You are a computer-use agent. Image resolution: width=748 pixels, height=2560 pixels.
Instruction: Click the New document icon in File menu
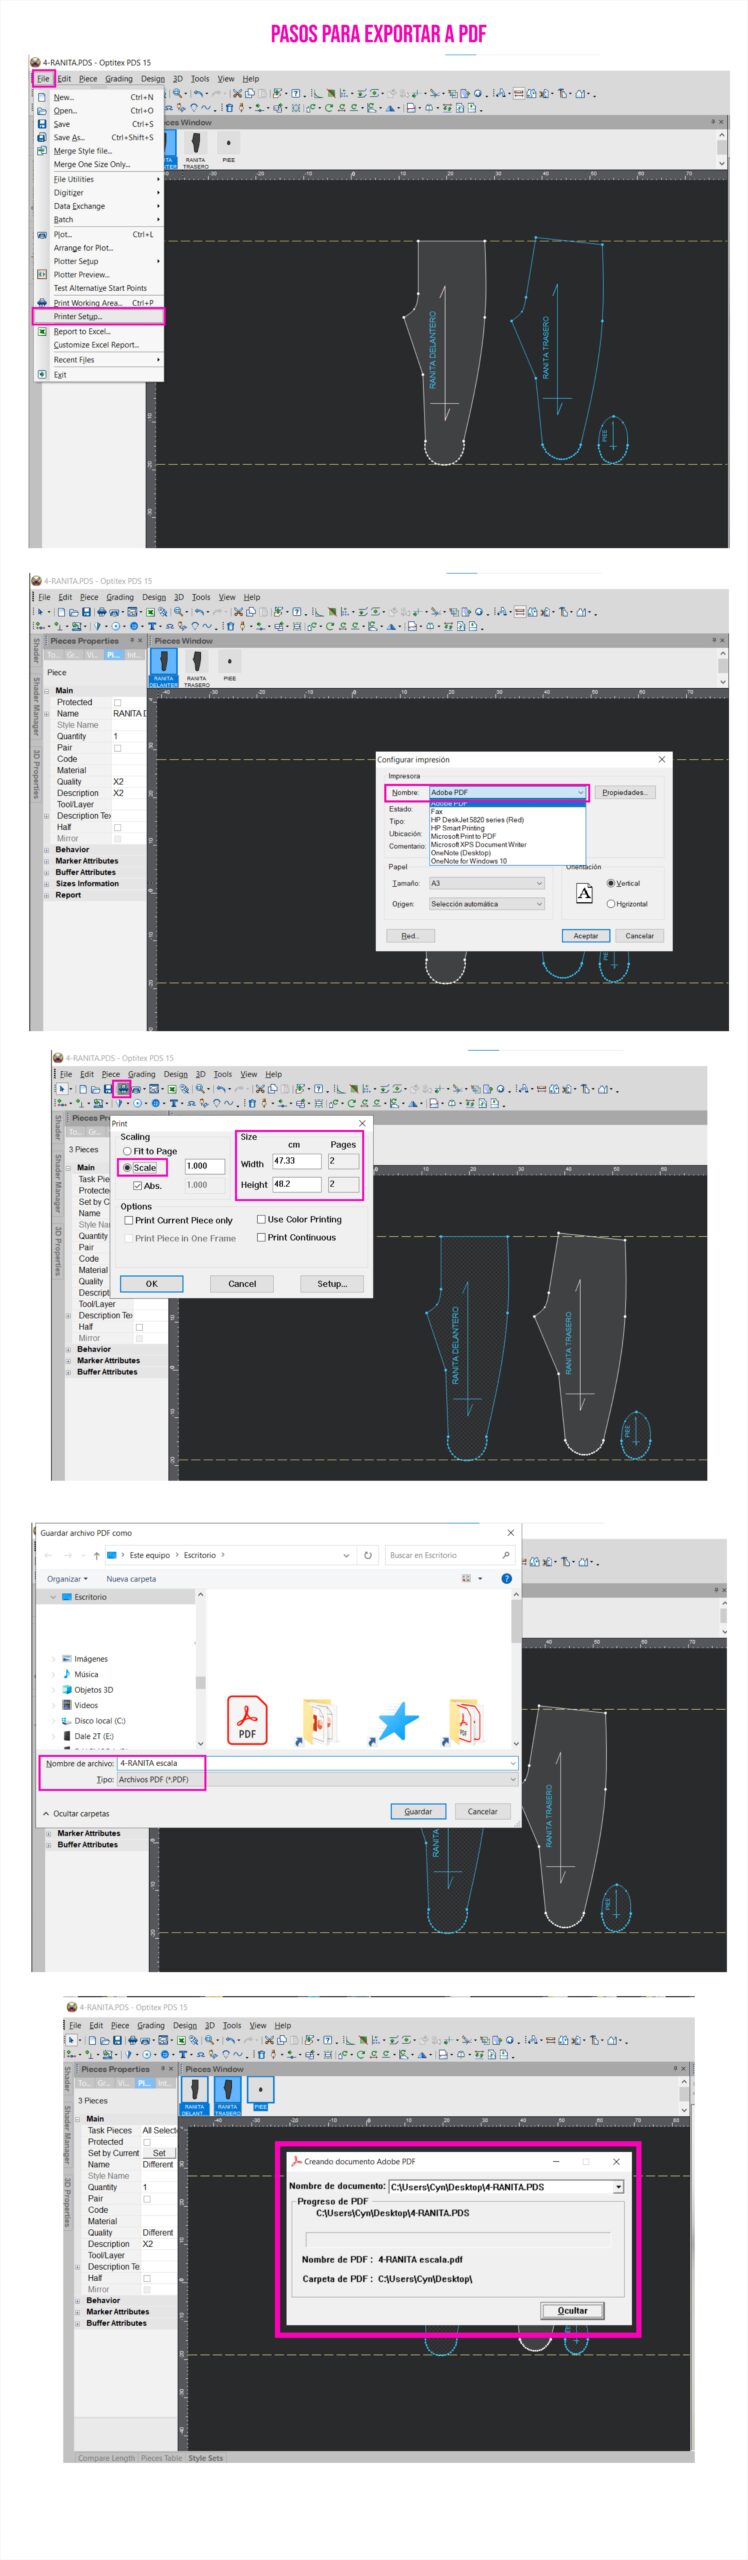click(41, 97)
